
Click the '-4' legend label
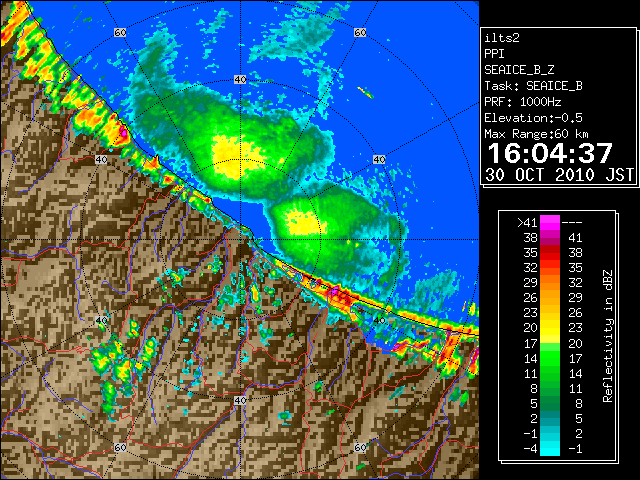[530, 449]
